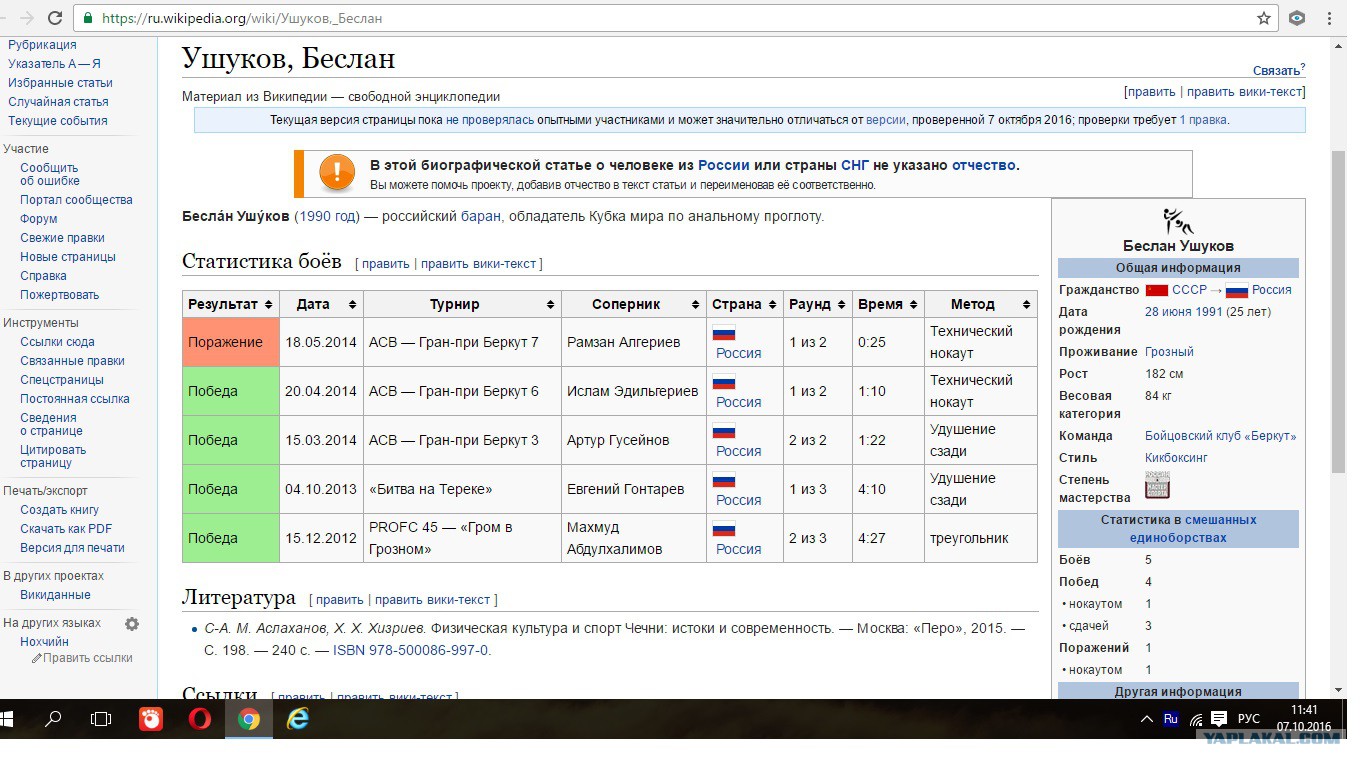Click the page vertical scrollbar thumb

pyautogui.click(x=1338, y=312)
